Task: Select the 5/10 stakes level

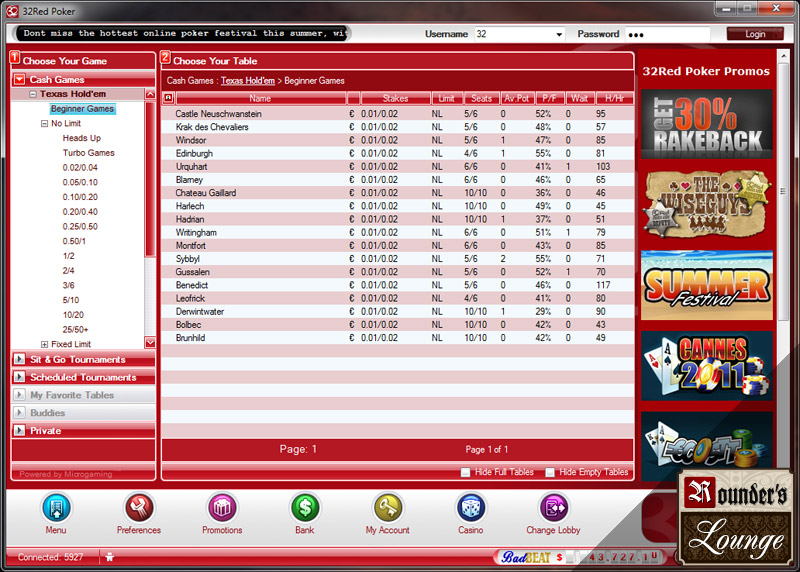Action: pos(71,300)
